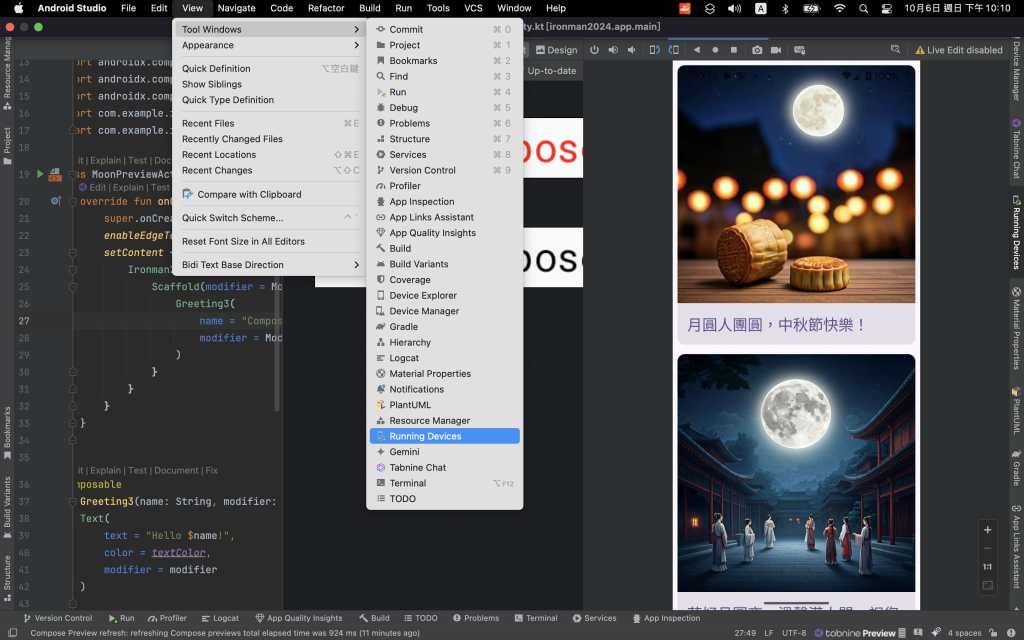Collapse the setContent code block fold marker
The height and width of the screenshot is (640, 1024).
point(73,253)
